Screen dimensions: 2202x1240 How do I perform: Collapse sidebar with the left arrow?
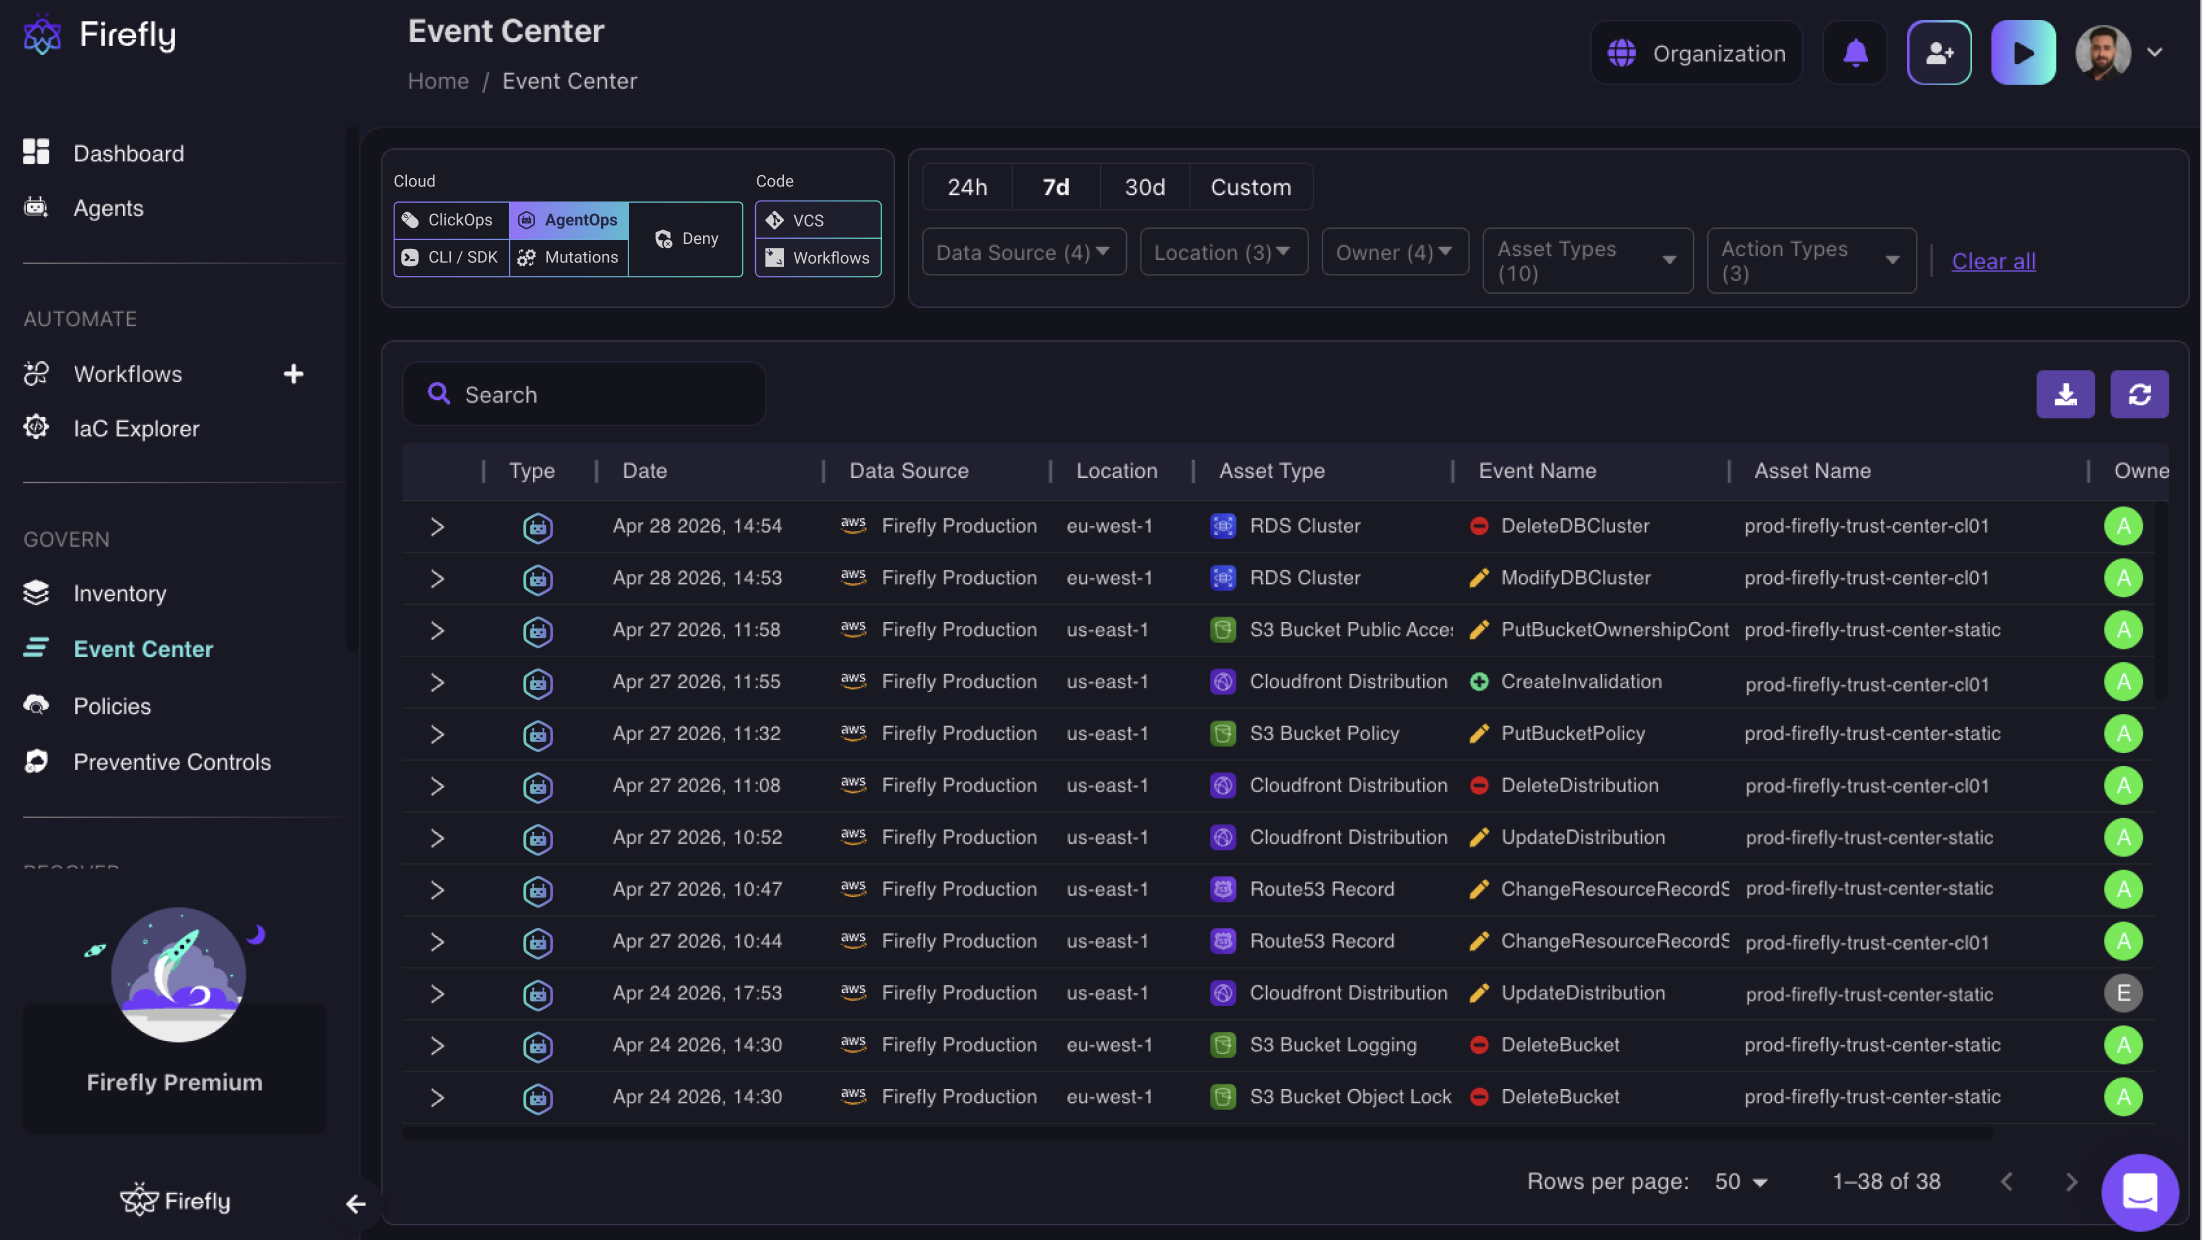[355, 1204]
